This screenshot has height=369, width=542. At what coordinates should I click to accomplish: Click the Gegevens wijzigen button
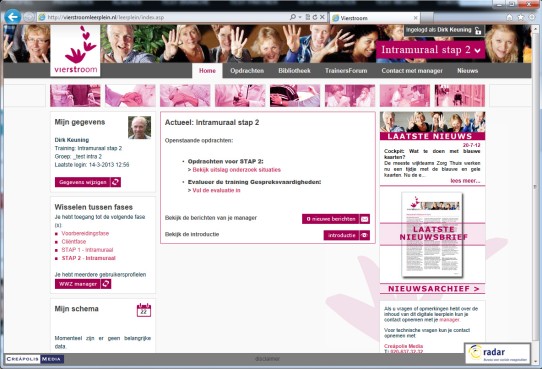[x=88, y=182]
